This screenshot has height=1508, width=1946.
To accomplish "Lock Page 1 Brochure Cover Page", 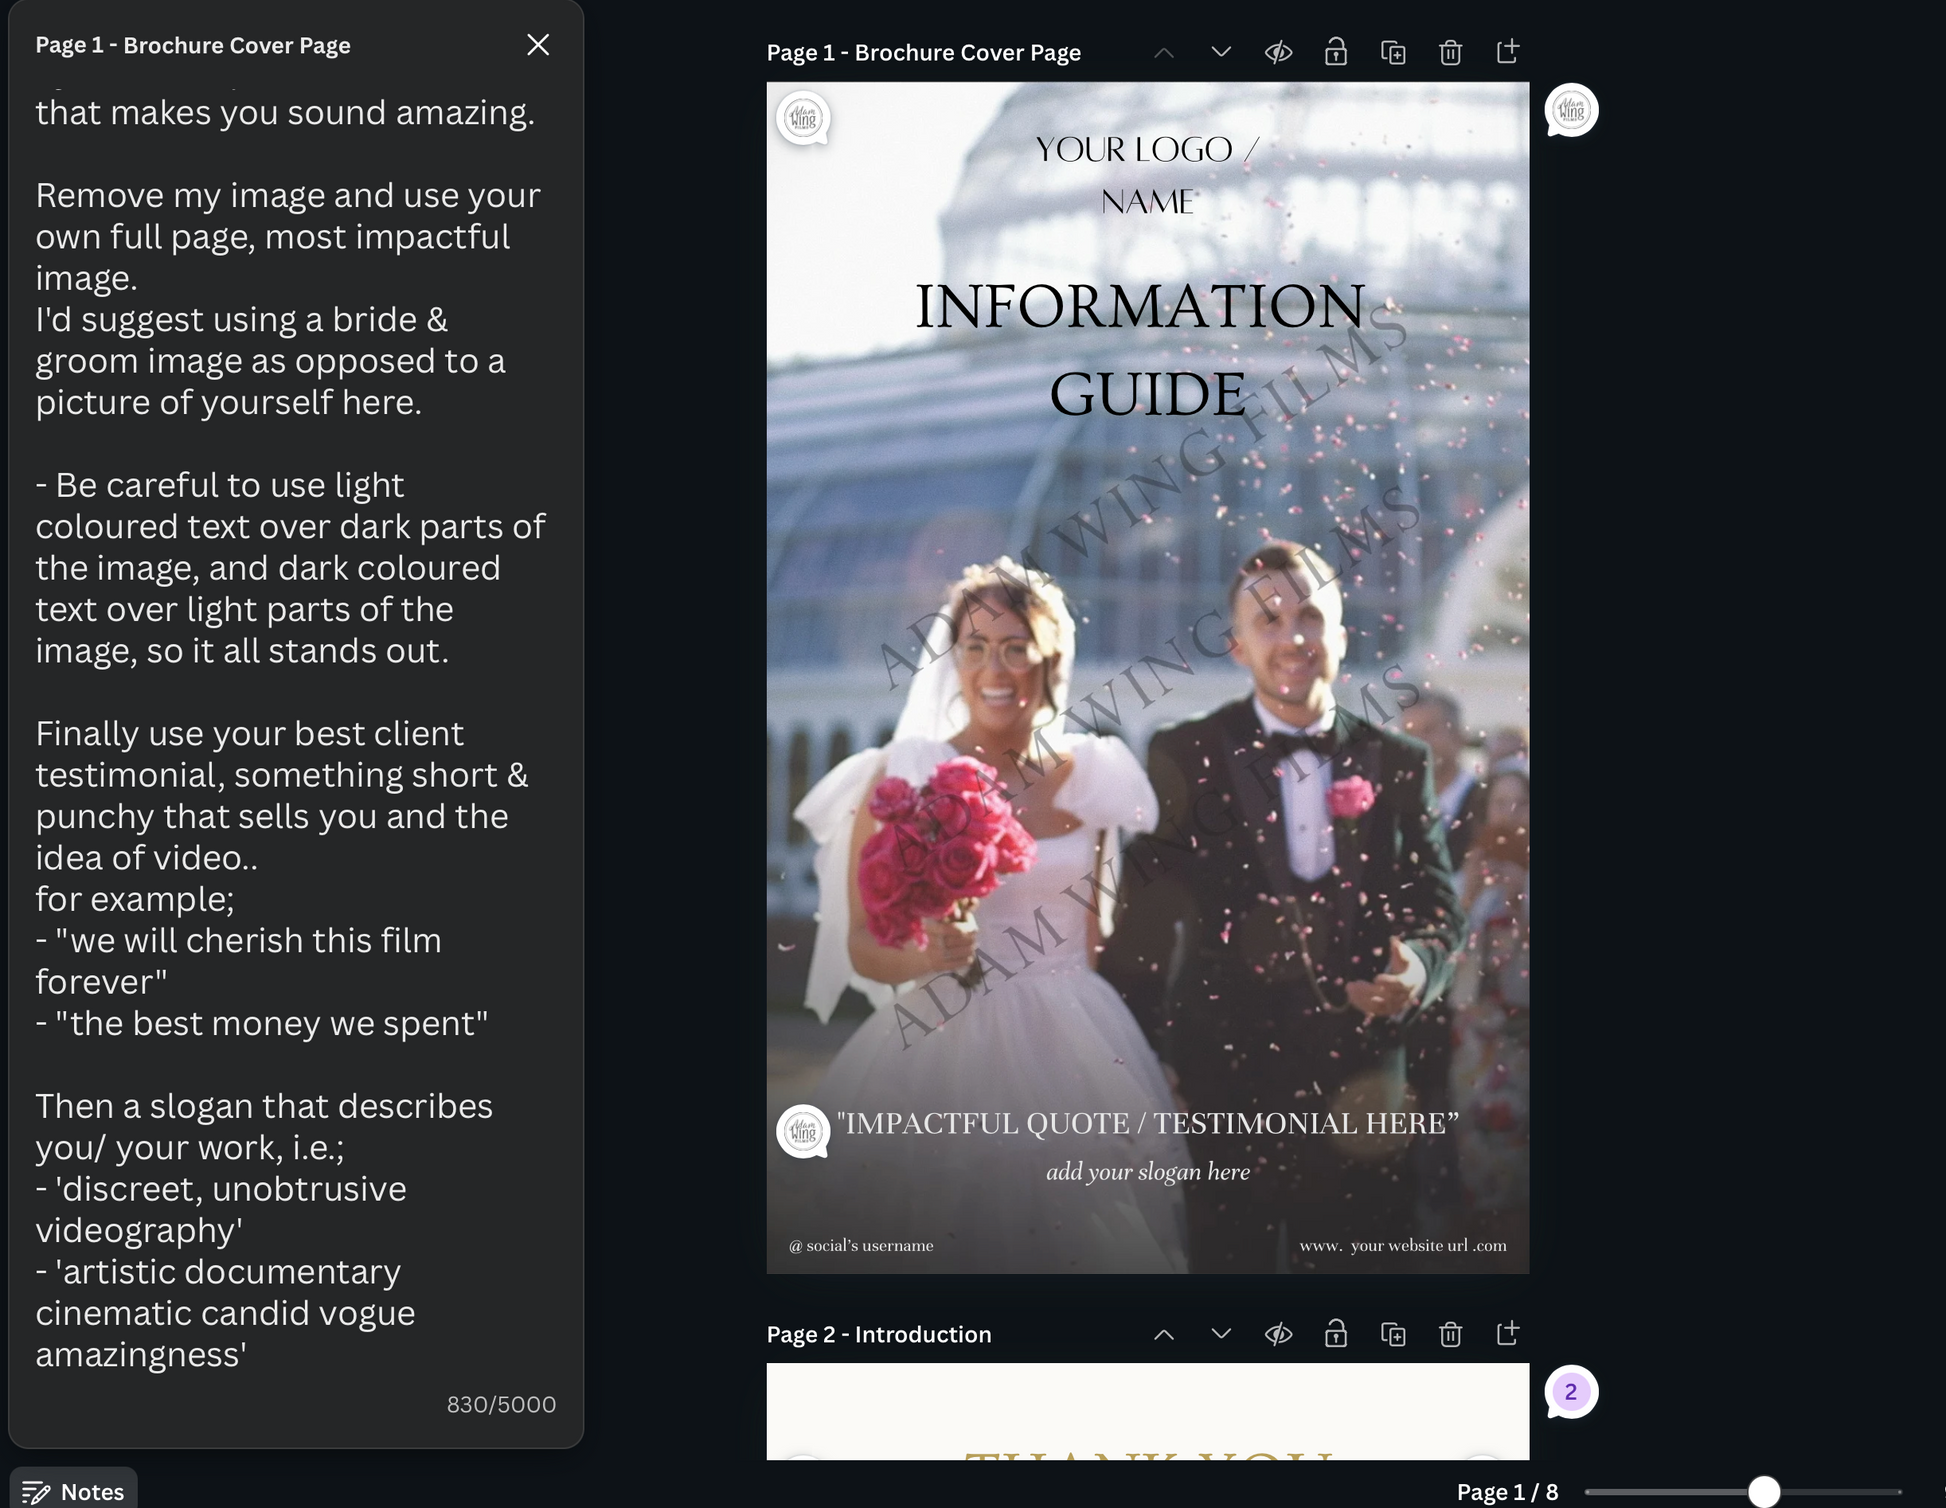I will (x=1335, y=52).
